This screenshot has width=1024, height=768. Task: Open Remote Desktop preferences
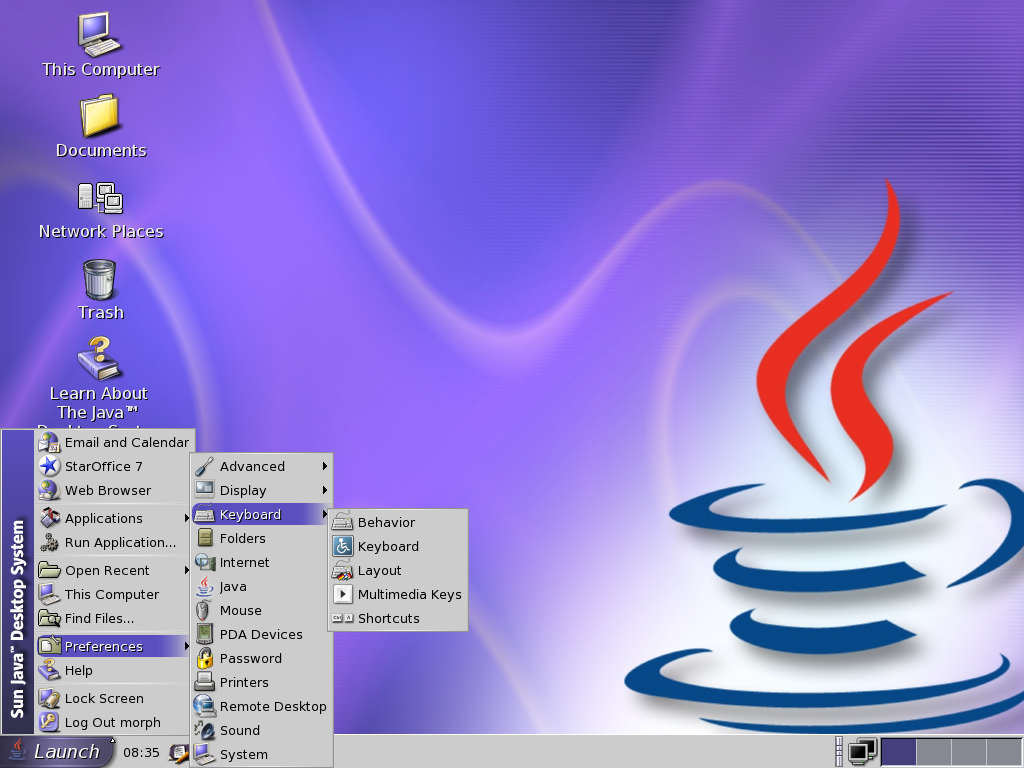[261, 707]
